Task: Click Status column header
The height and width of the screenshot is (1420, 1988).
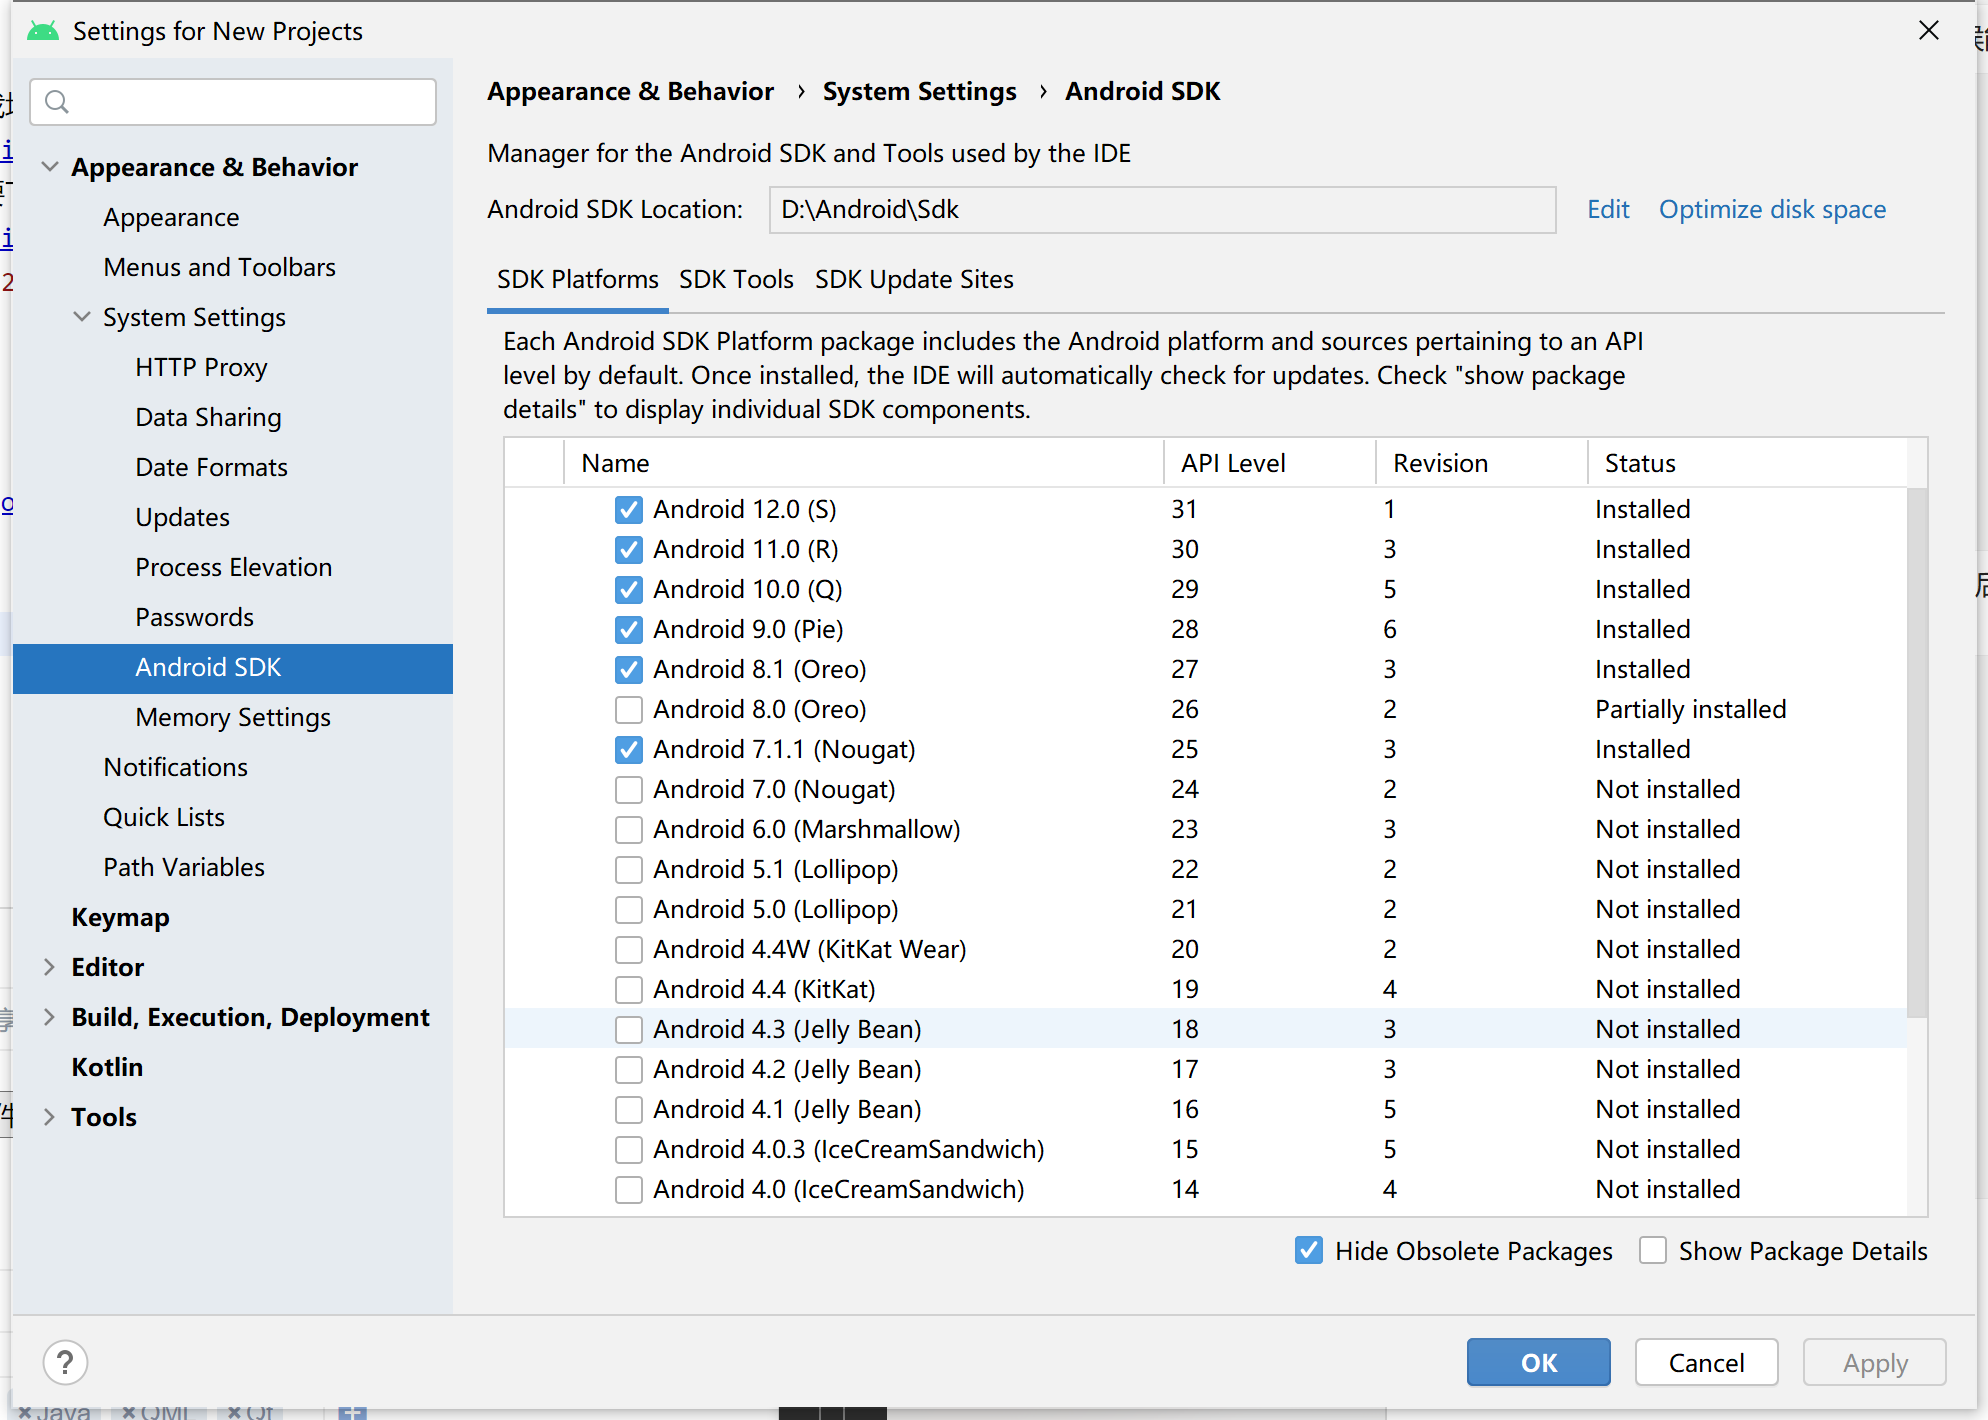Action: tap(1747, 463)
